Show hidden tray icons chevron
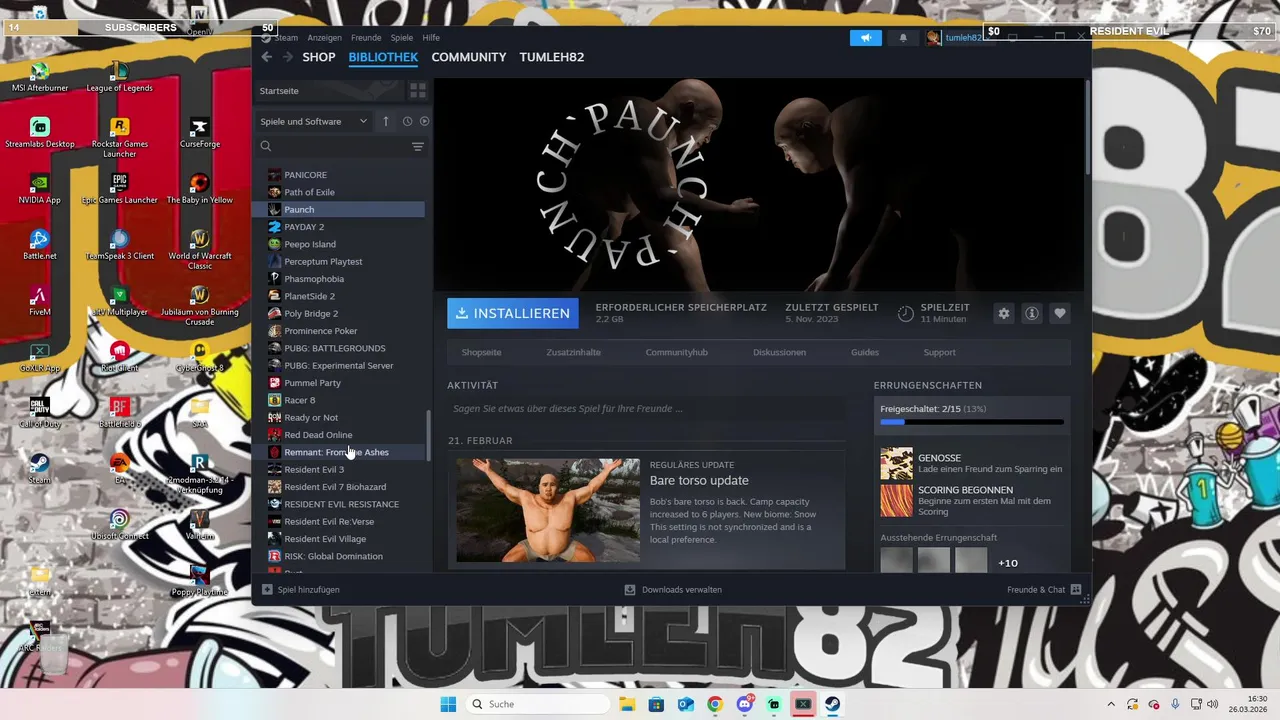The width and height of the screenshot is (1280, 720). [1110, 704]
